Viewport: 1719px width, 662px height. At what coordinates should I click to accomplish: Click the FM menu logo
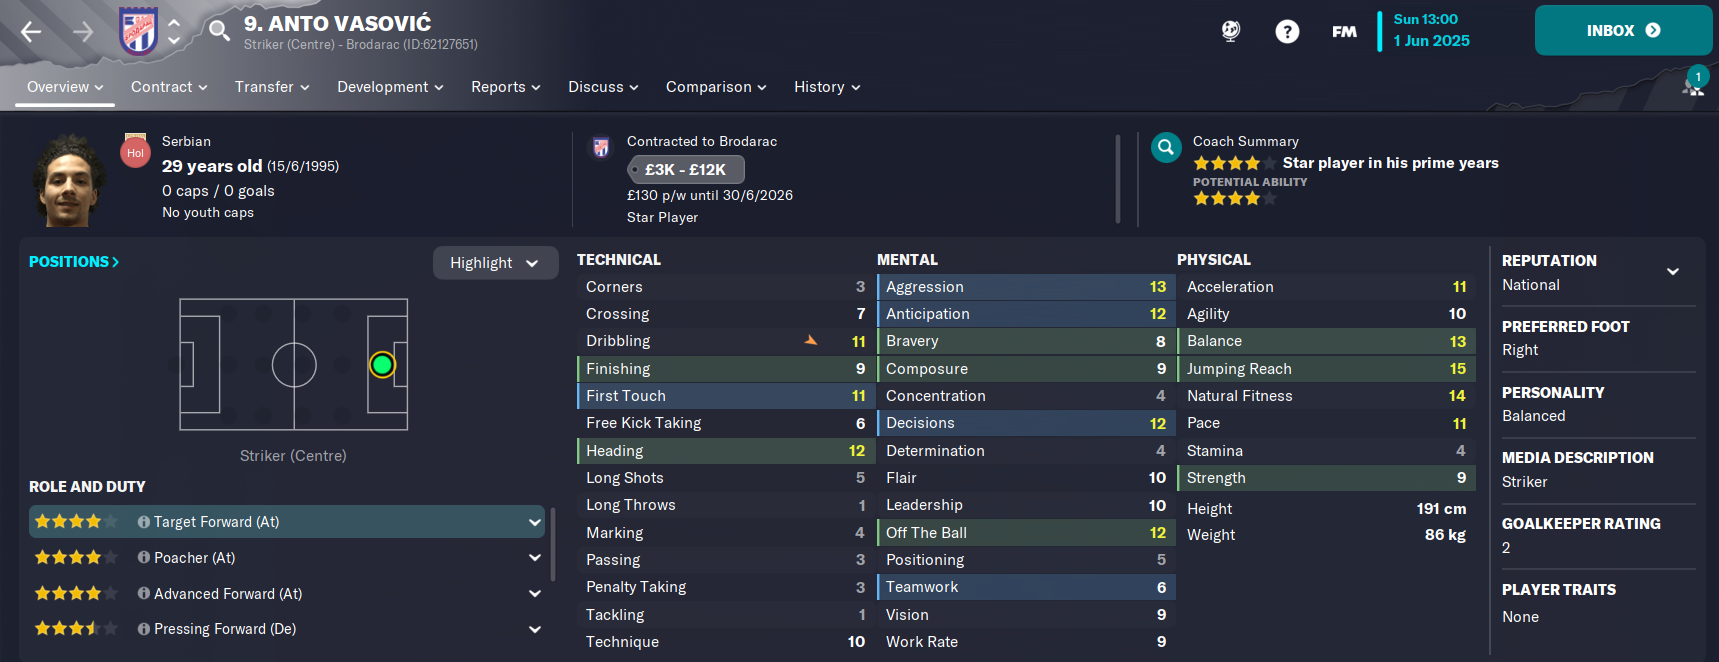pos(1344,32)
